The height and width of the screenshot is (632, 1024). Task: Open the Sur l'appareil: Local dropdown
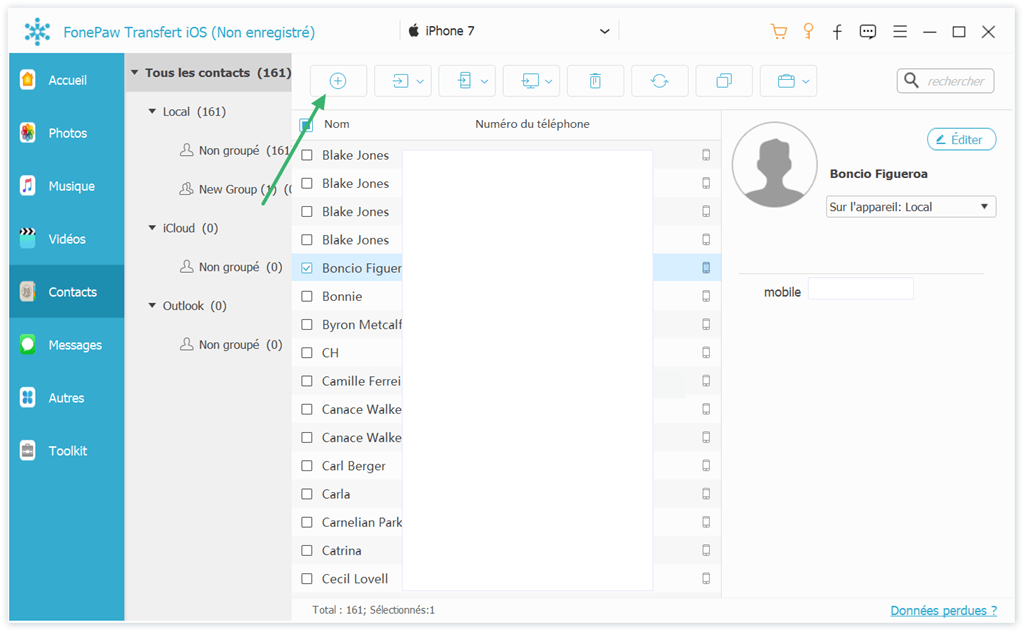(911, 207)
